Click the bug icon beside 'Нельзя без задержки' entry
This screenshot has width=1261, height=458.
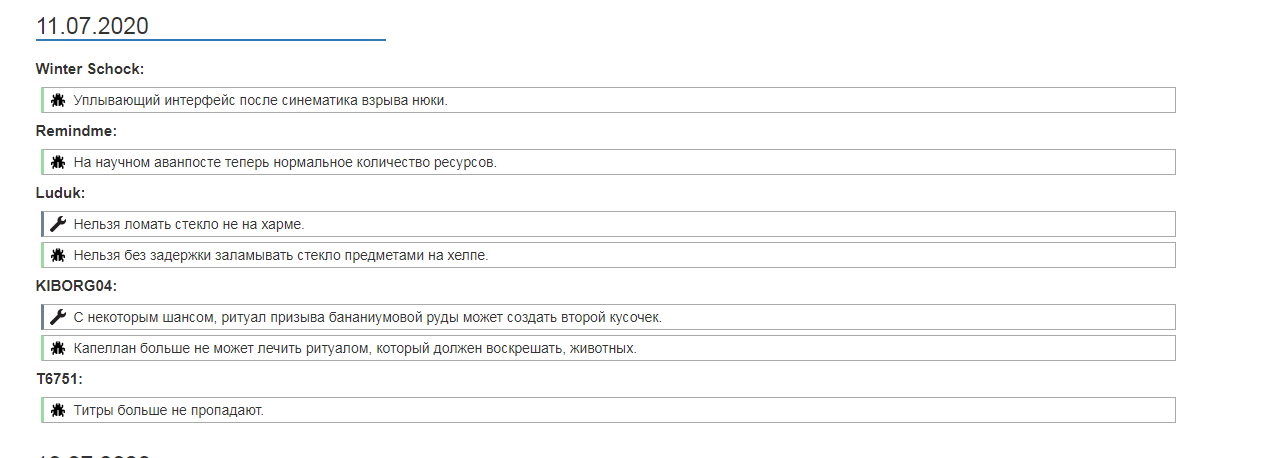click(58, 255)
